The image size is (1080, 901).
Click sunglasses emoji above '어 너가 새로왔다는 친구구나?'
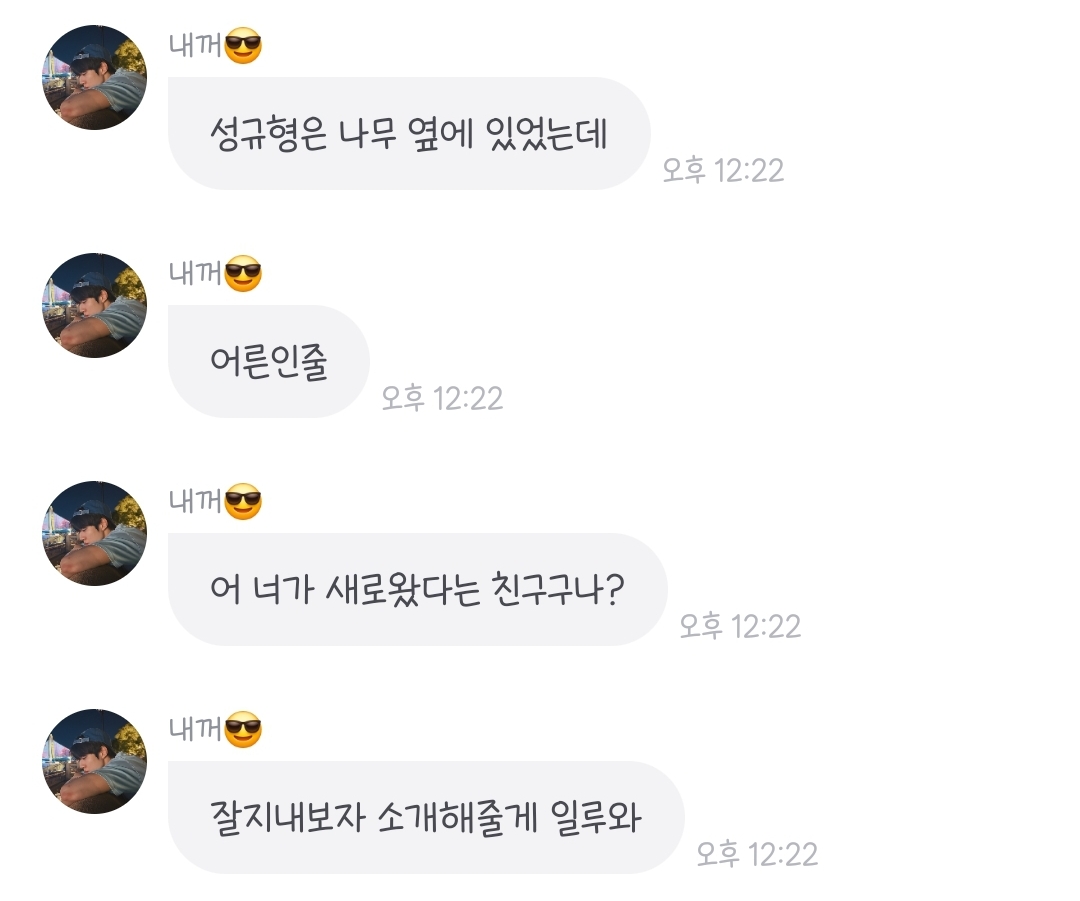pos(243,502)
